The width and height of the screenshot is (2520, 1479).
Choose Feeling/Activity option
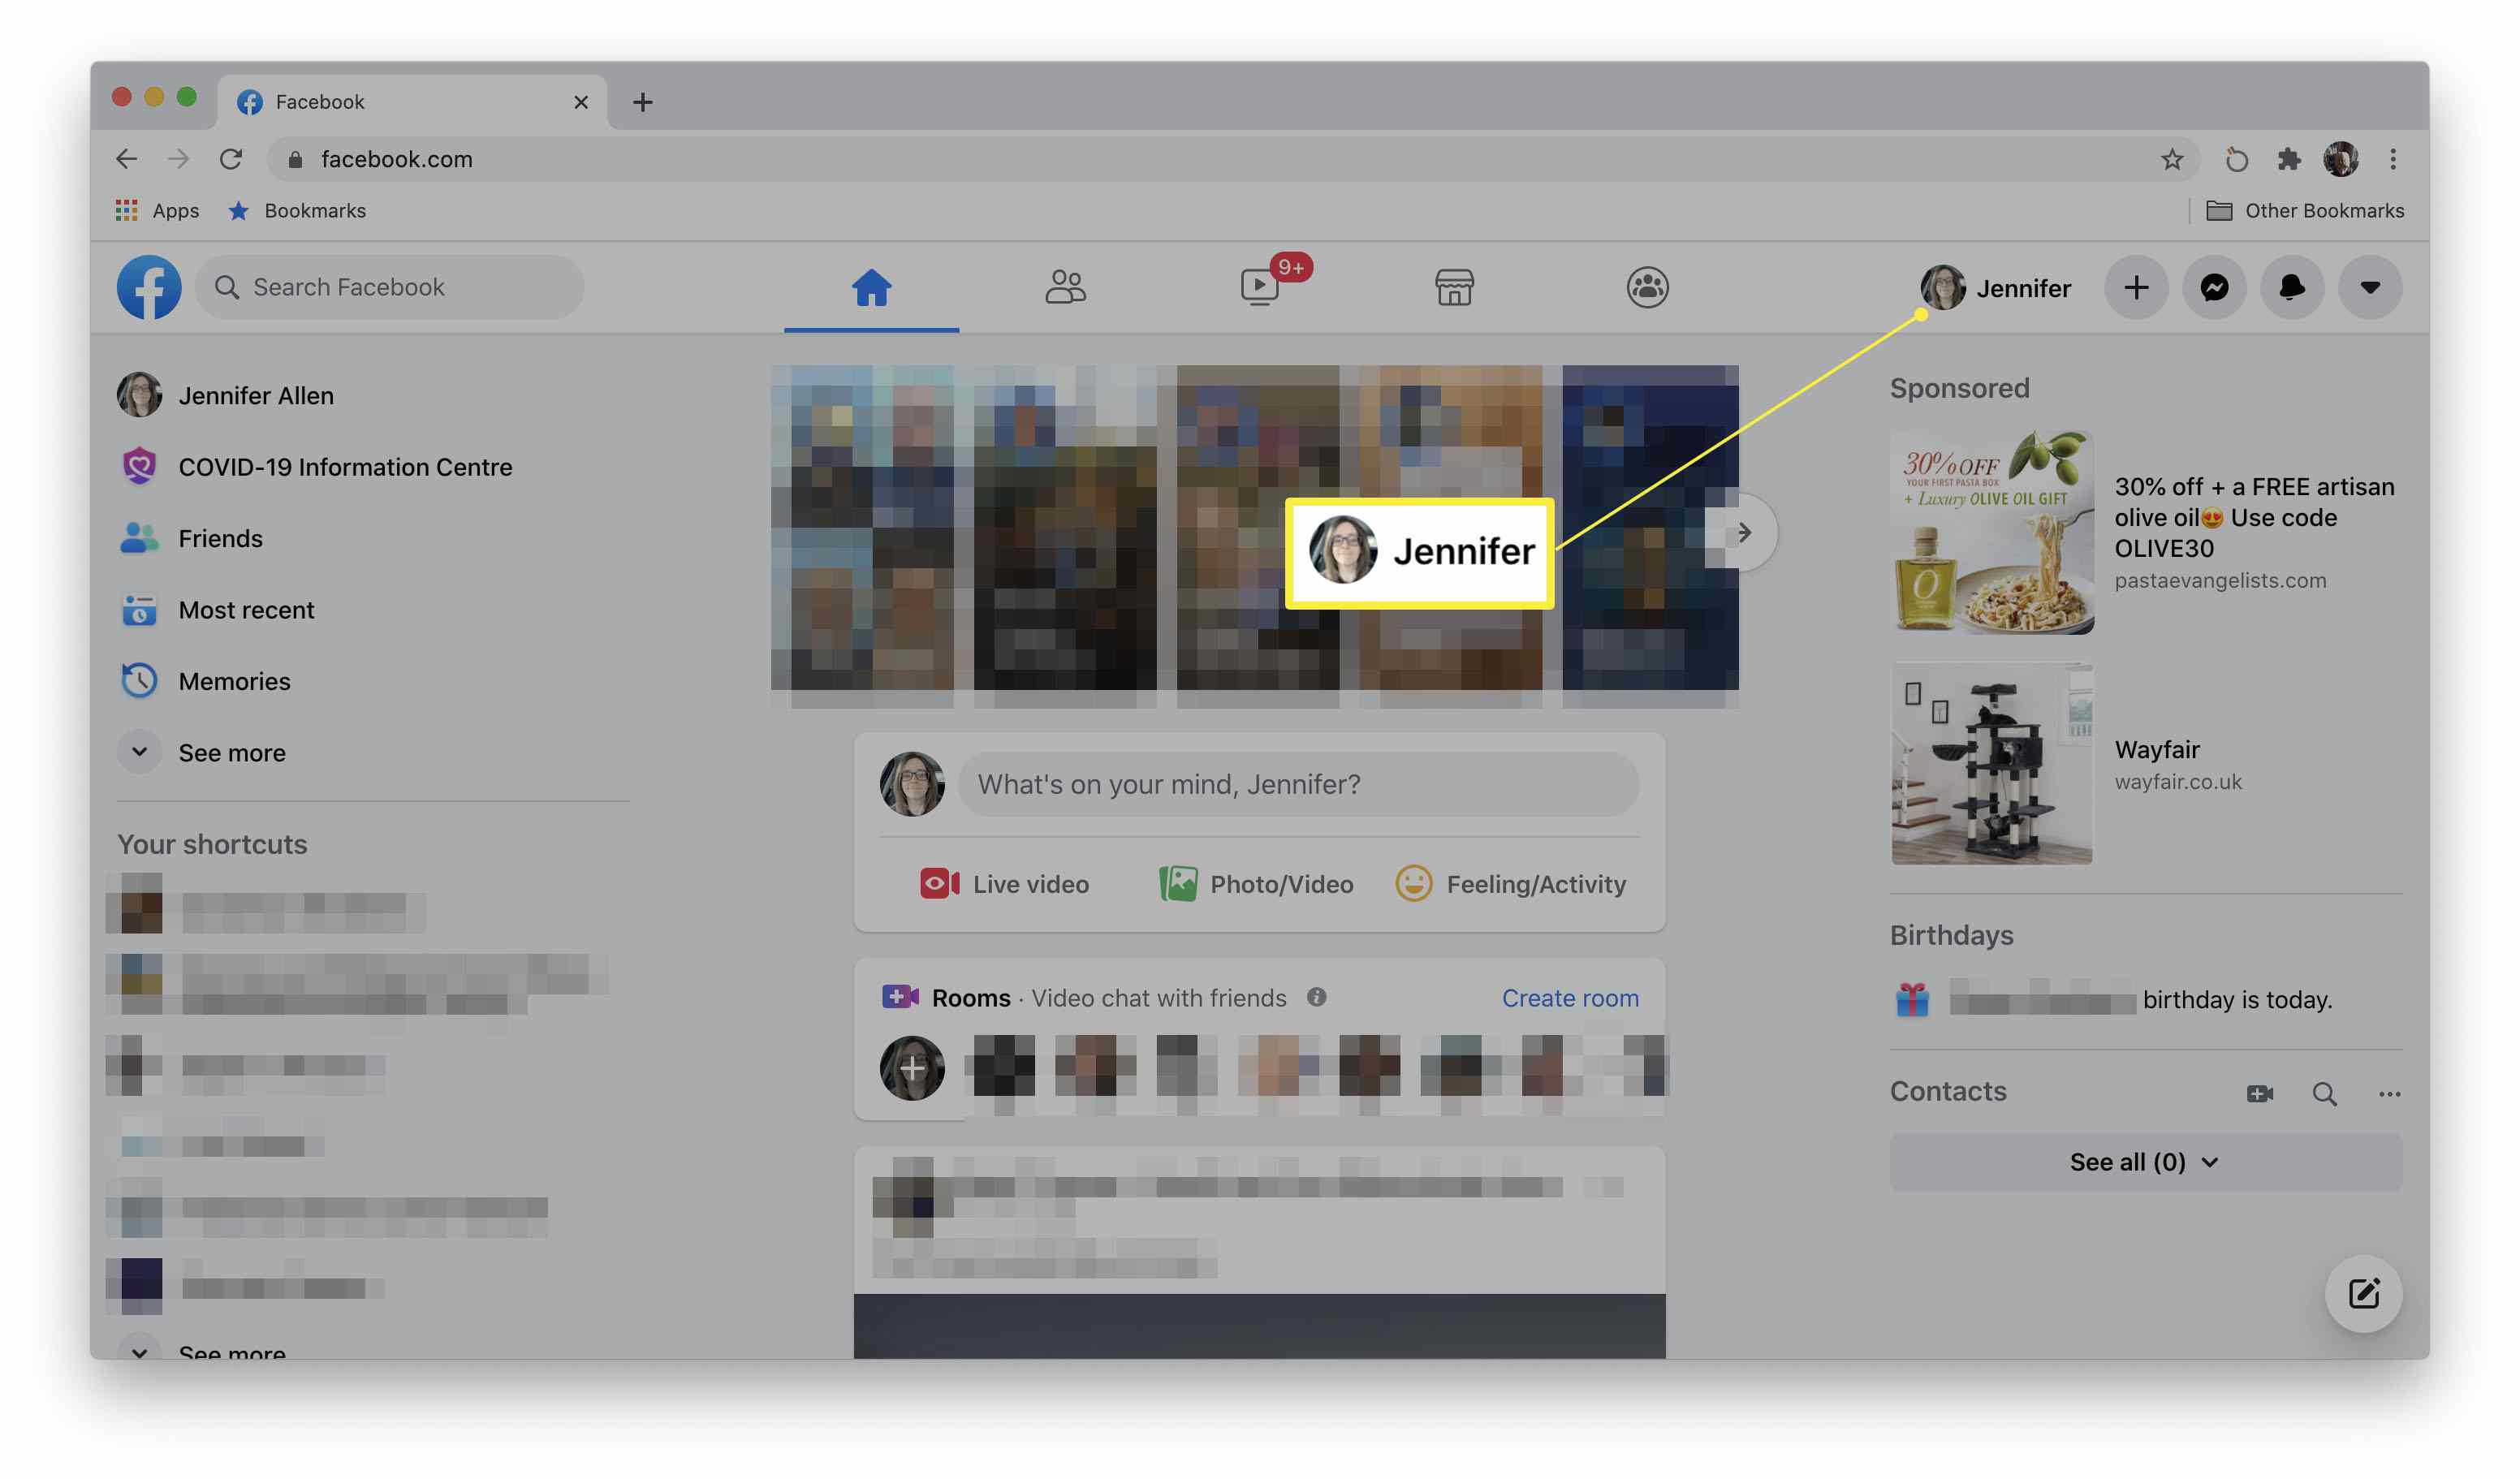[1511, 885]
